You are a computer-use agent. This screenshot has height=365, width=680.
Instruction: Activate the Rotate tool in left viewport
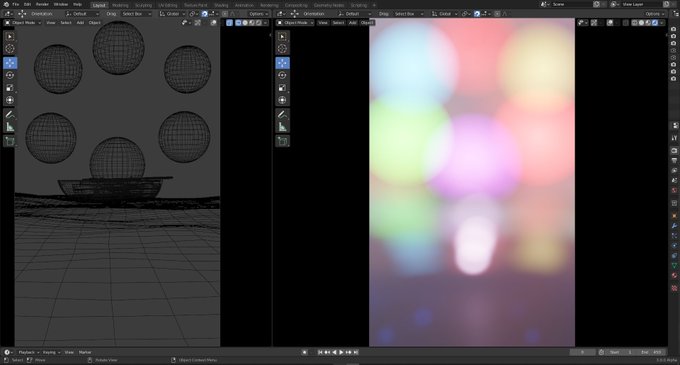click(x=10, y=75)
